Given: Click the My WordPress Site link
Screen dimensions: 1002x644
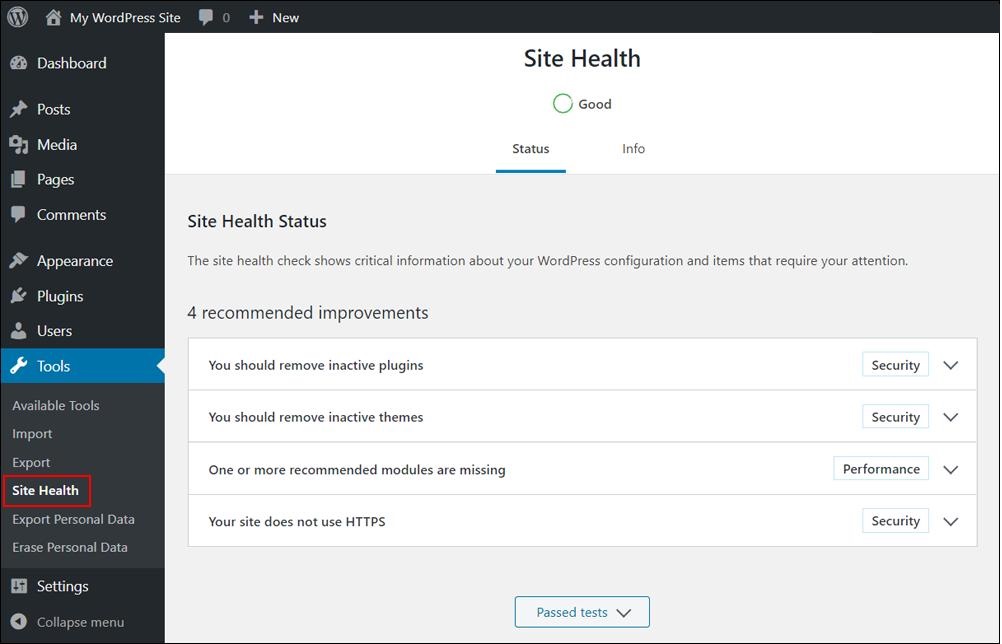Looking at the screenshot, I should [125, 18].
